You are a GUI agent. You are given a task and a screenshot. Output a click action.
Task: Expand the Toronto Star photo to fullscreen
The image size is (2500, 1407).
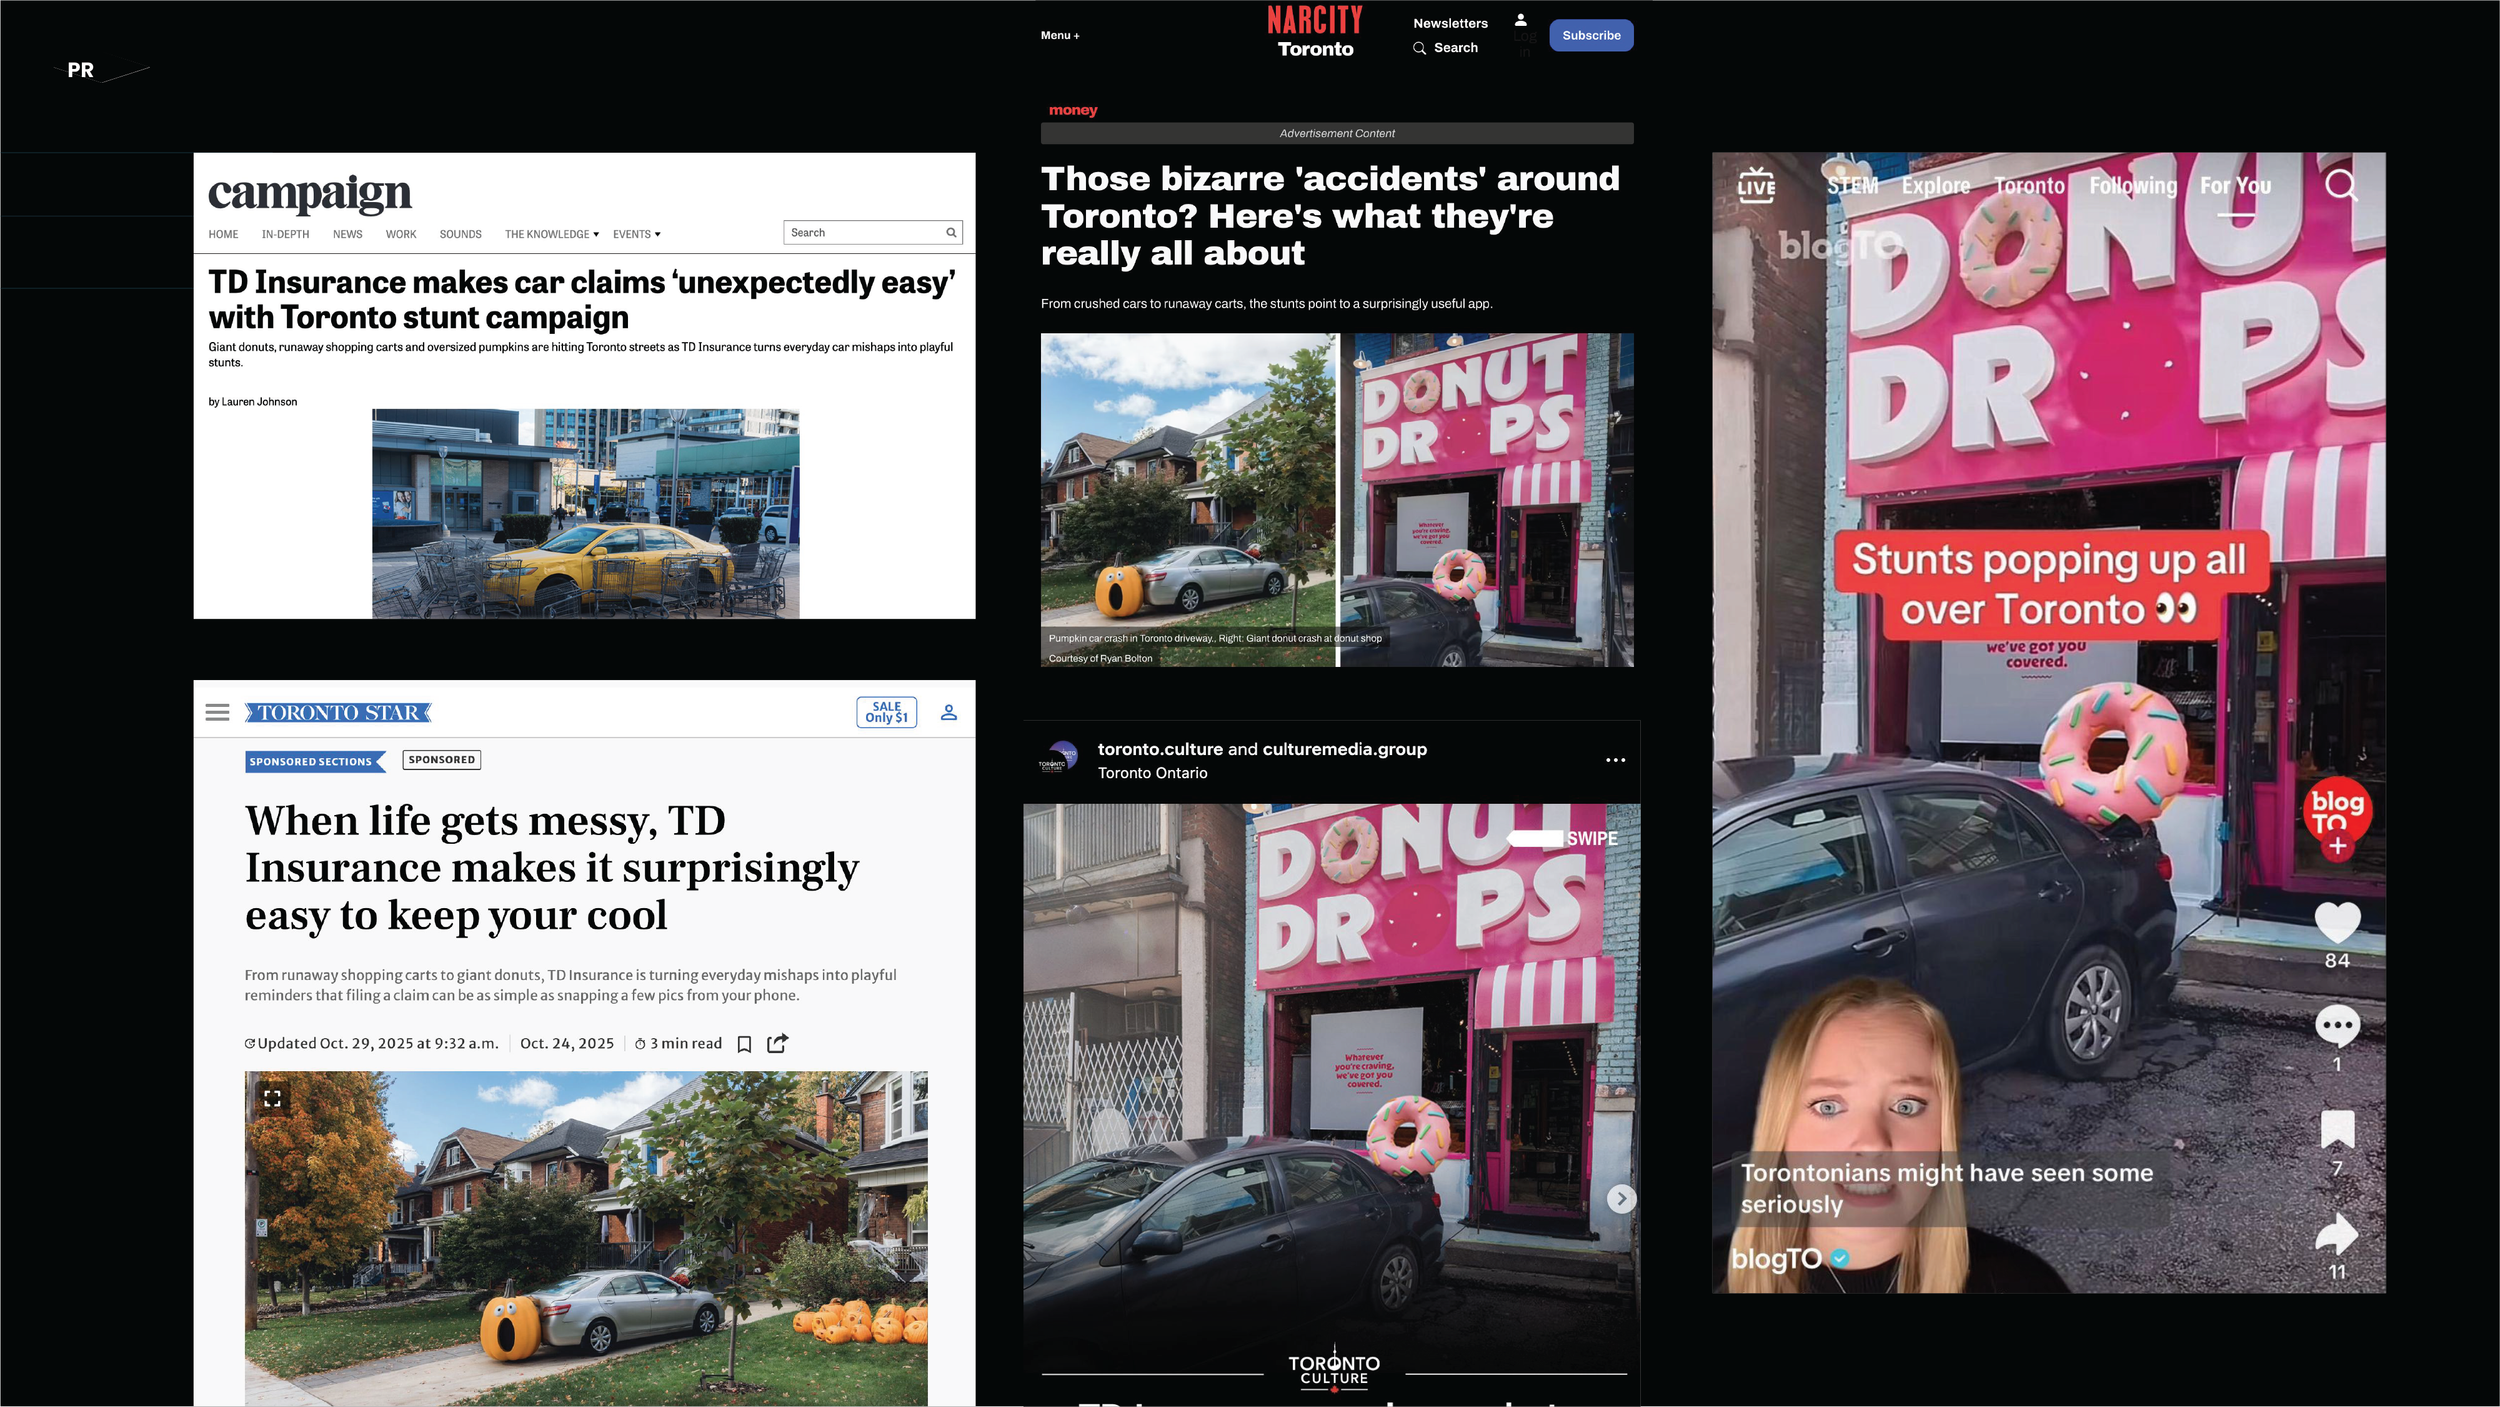[x=272, y=1098]
